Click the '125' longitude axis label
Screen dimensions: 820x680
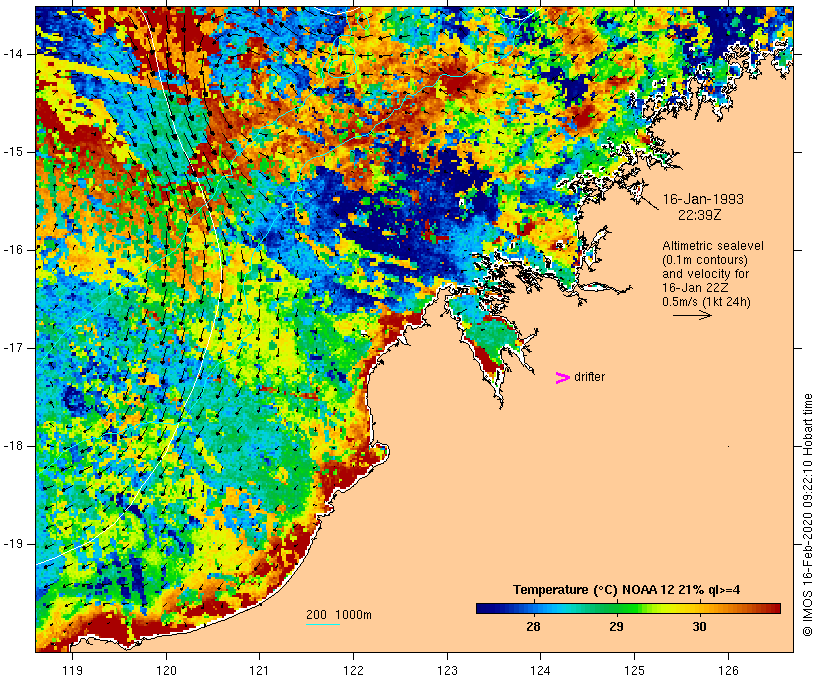635,670
